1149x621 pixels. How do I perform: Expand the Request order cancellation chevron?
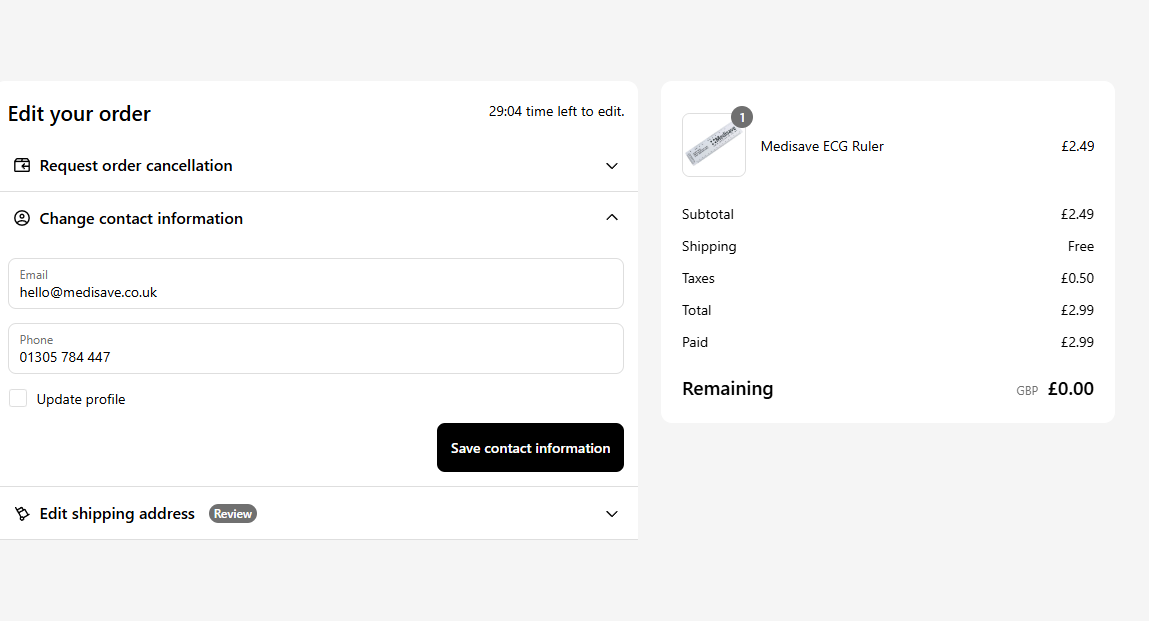click(x=612, y=166)
